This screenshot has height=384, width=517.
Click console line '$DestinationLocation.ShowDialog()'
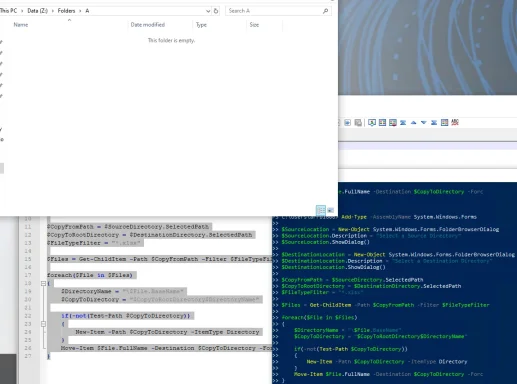[x=334, y=267]
